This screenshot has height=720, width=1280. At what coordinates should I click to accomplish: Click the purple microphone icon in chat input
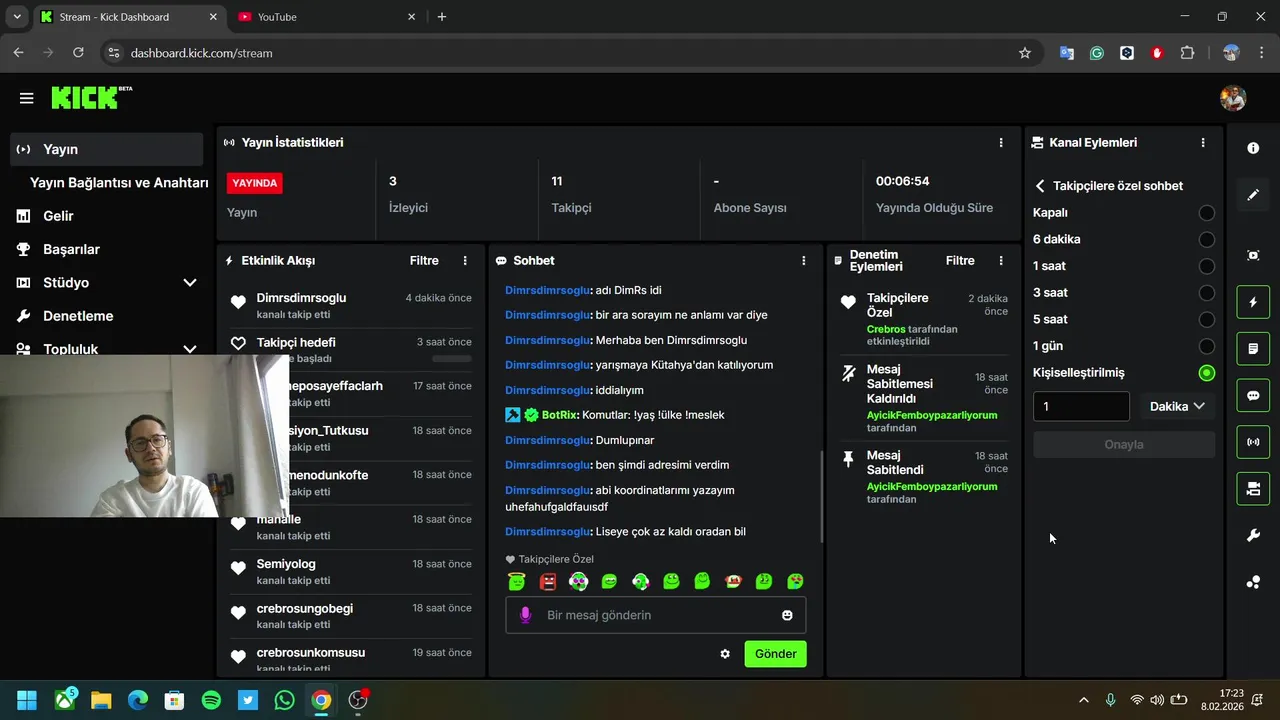click(x=526, y=615)
